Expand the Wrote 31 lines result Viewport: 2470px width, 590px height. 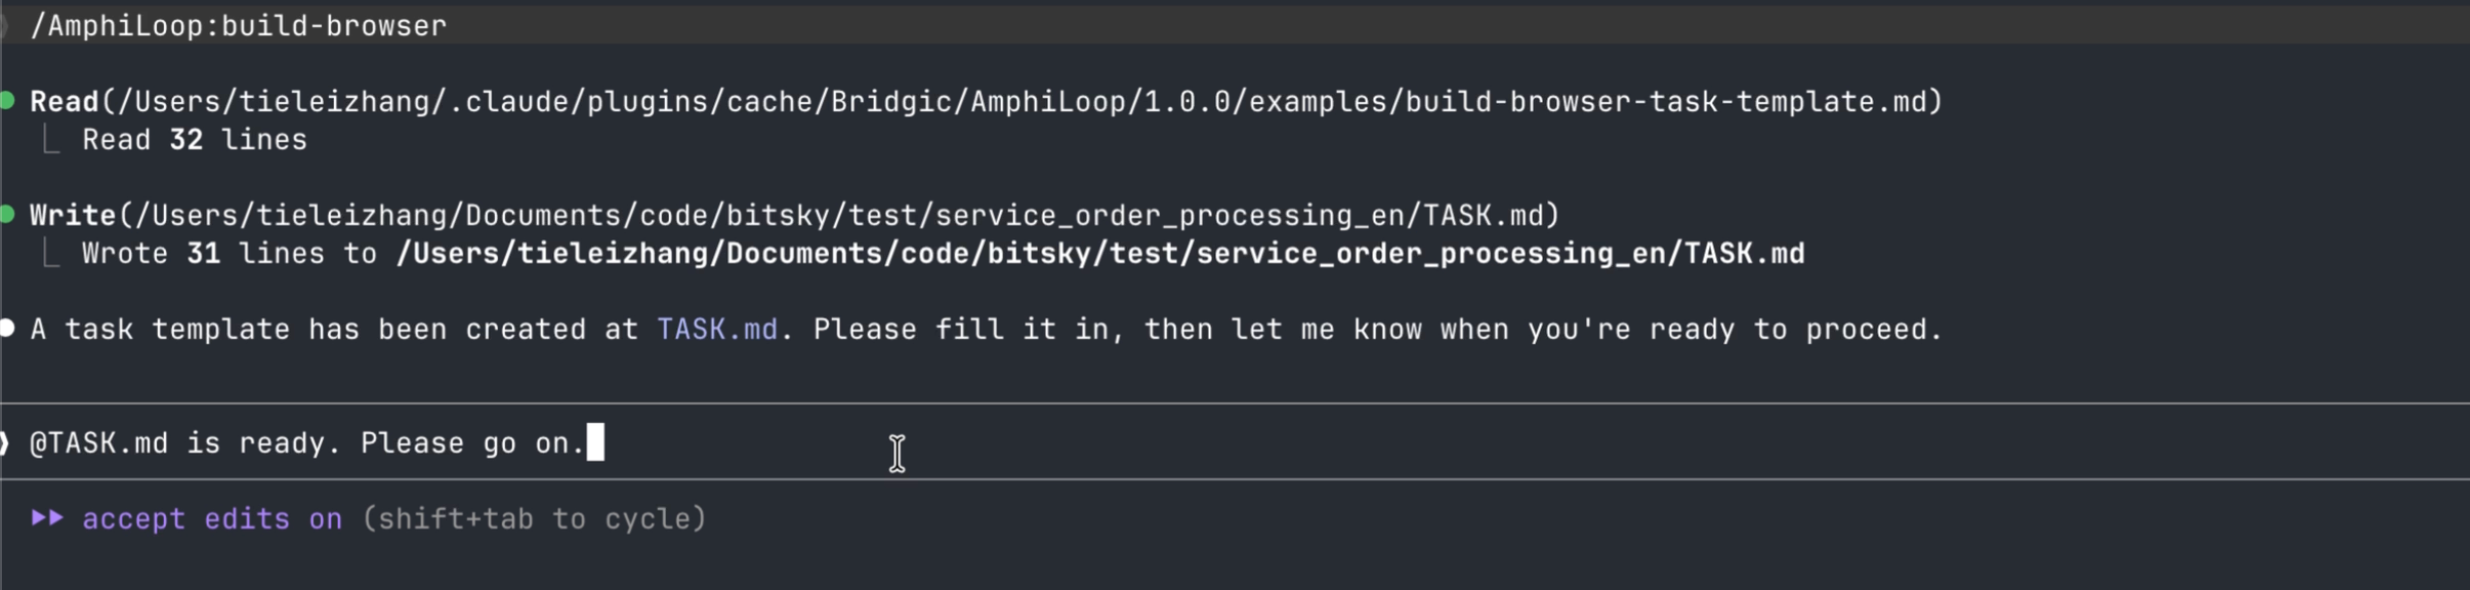pos(943,253)
